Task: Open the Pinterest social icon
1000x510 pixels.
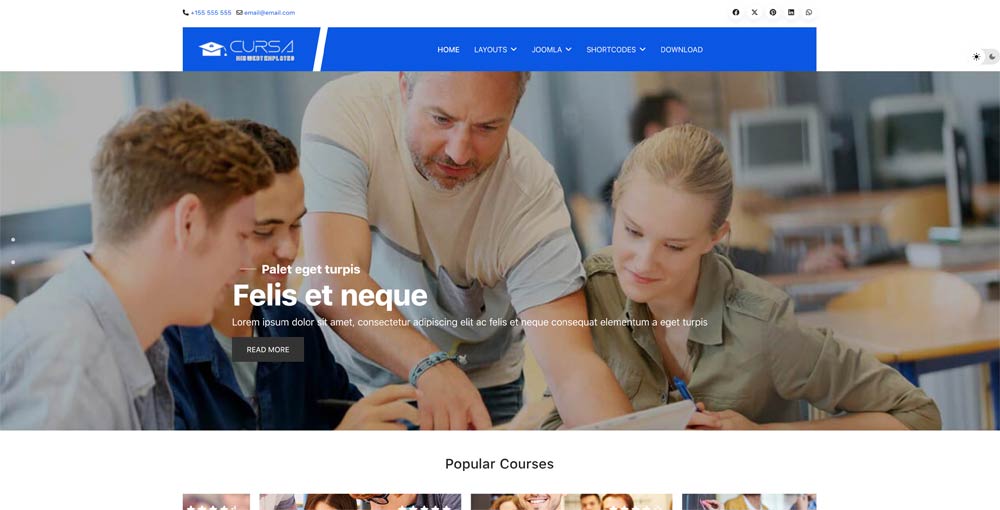Action: pyautogui.click(x=773, y=12)
